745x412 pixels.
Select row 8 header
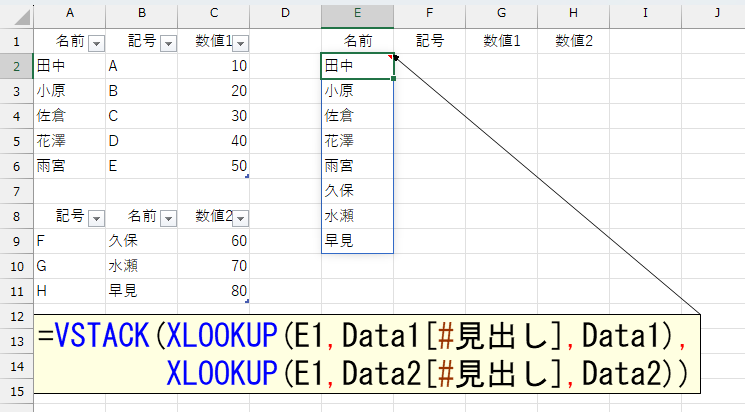tap(17, 216)
